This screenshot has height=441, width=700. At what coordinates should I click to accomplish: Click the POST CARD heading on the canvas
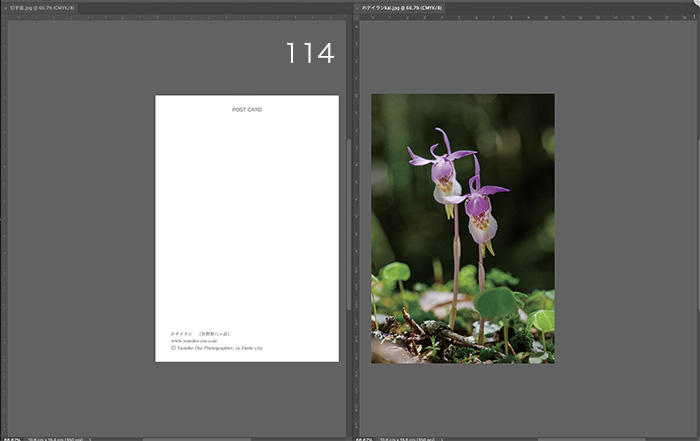(247, 109)
